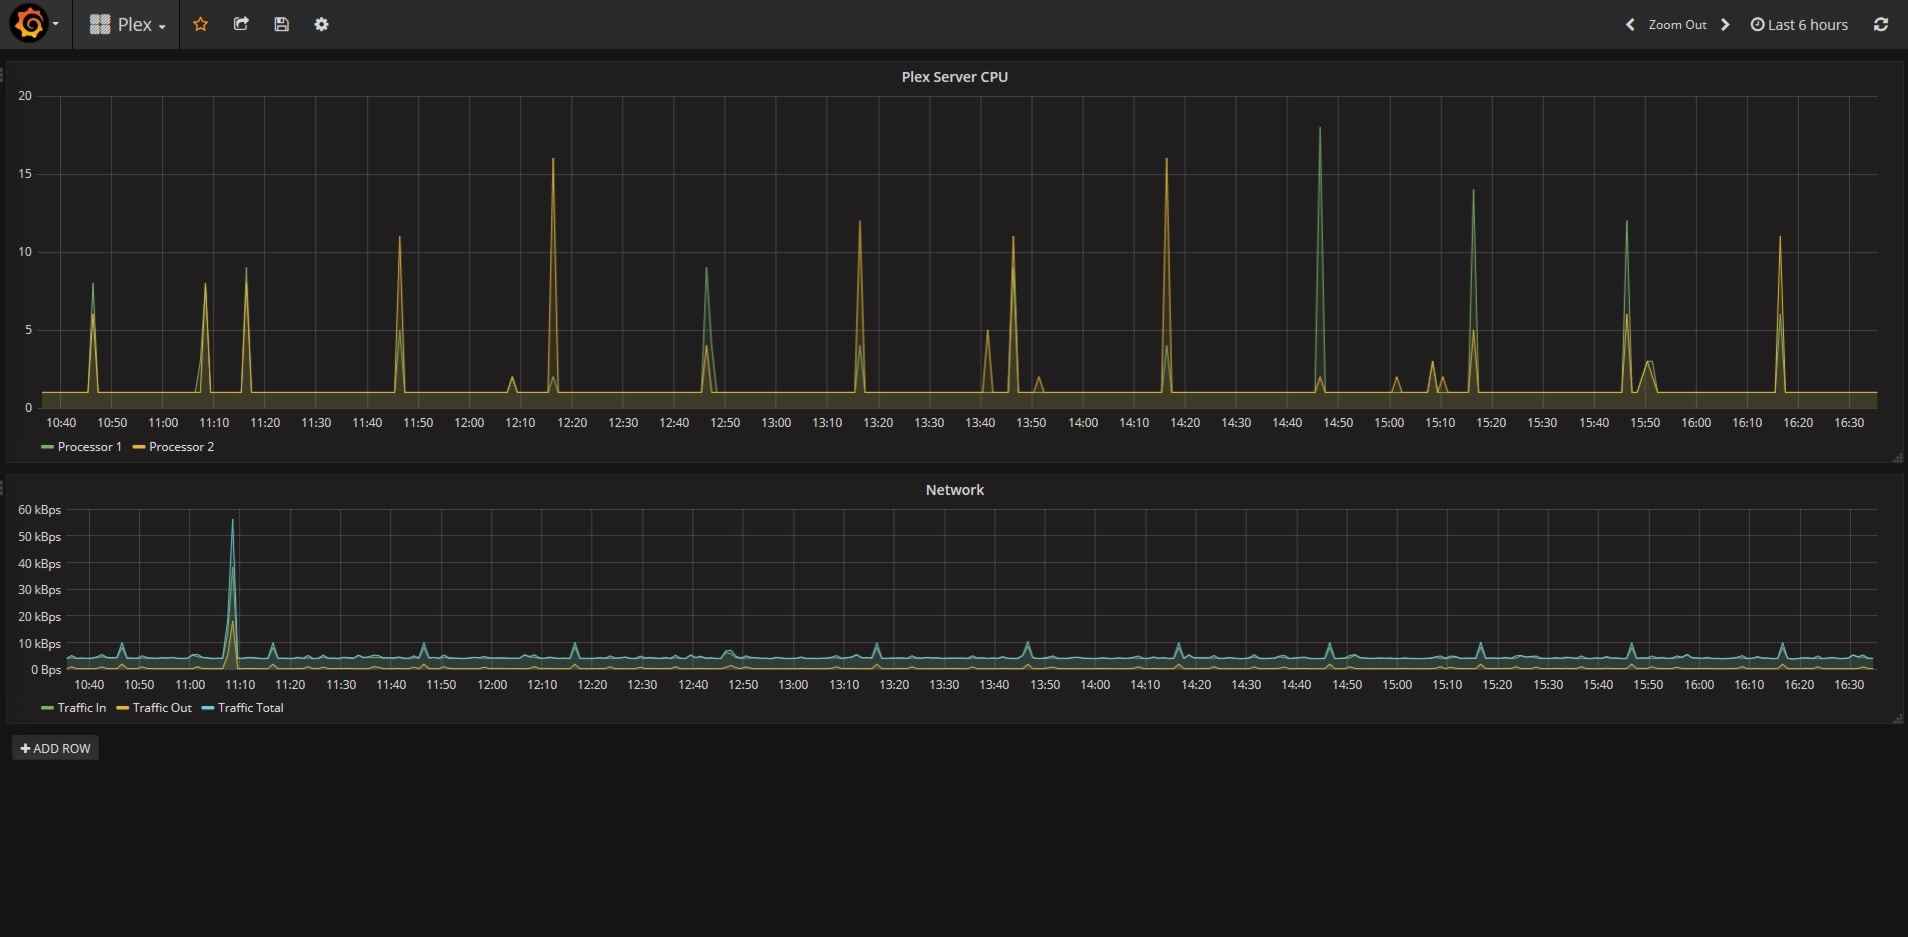Click the Traffic Out legend color line
The height and width of the screenshot is (937, 1908).
[123, 708]
